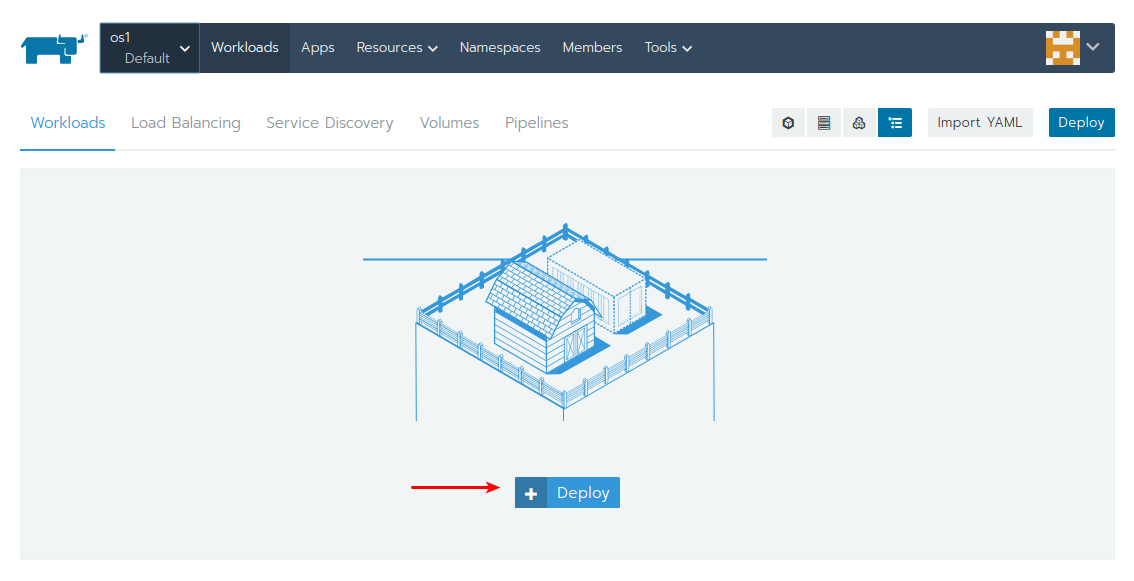Select the Volumes tab
This screenshot has height=581, width=1134.
(449, 122)
